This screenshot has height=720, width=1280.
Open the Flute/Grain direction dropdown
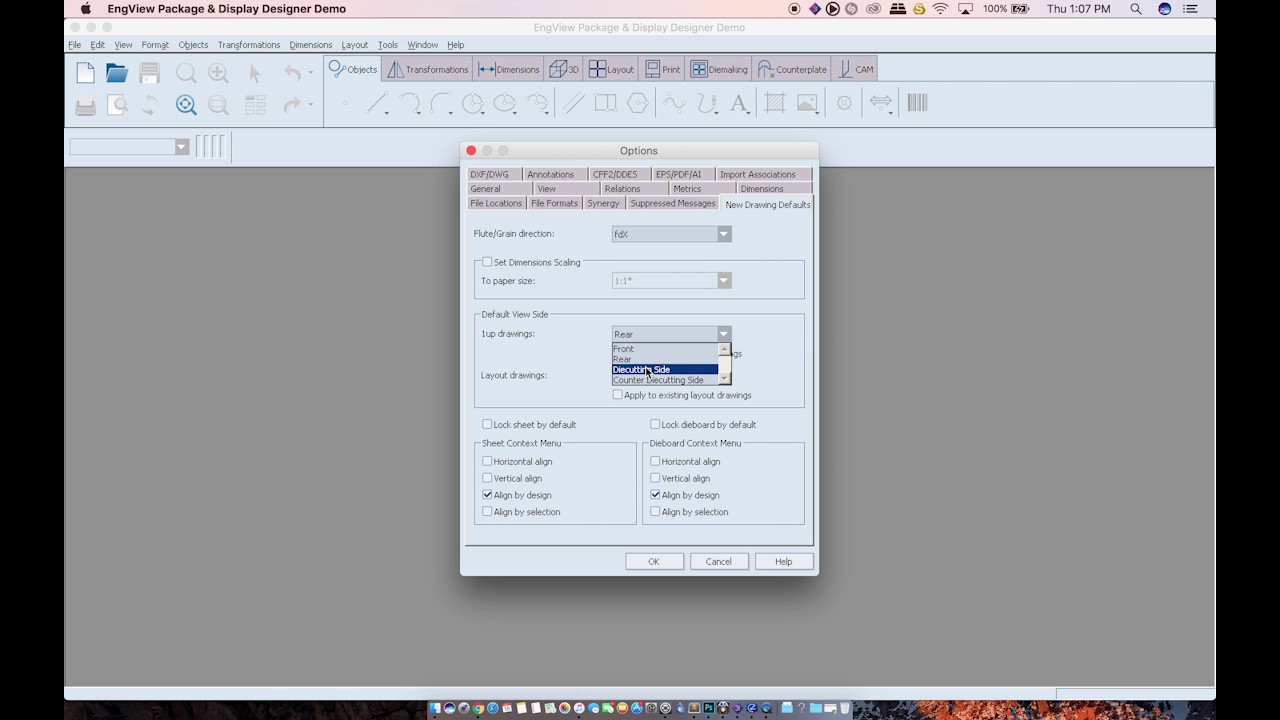click(x=672, y=234)
